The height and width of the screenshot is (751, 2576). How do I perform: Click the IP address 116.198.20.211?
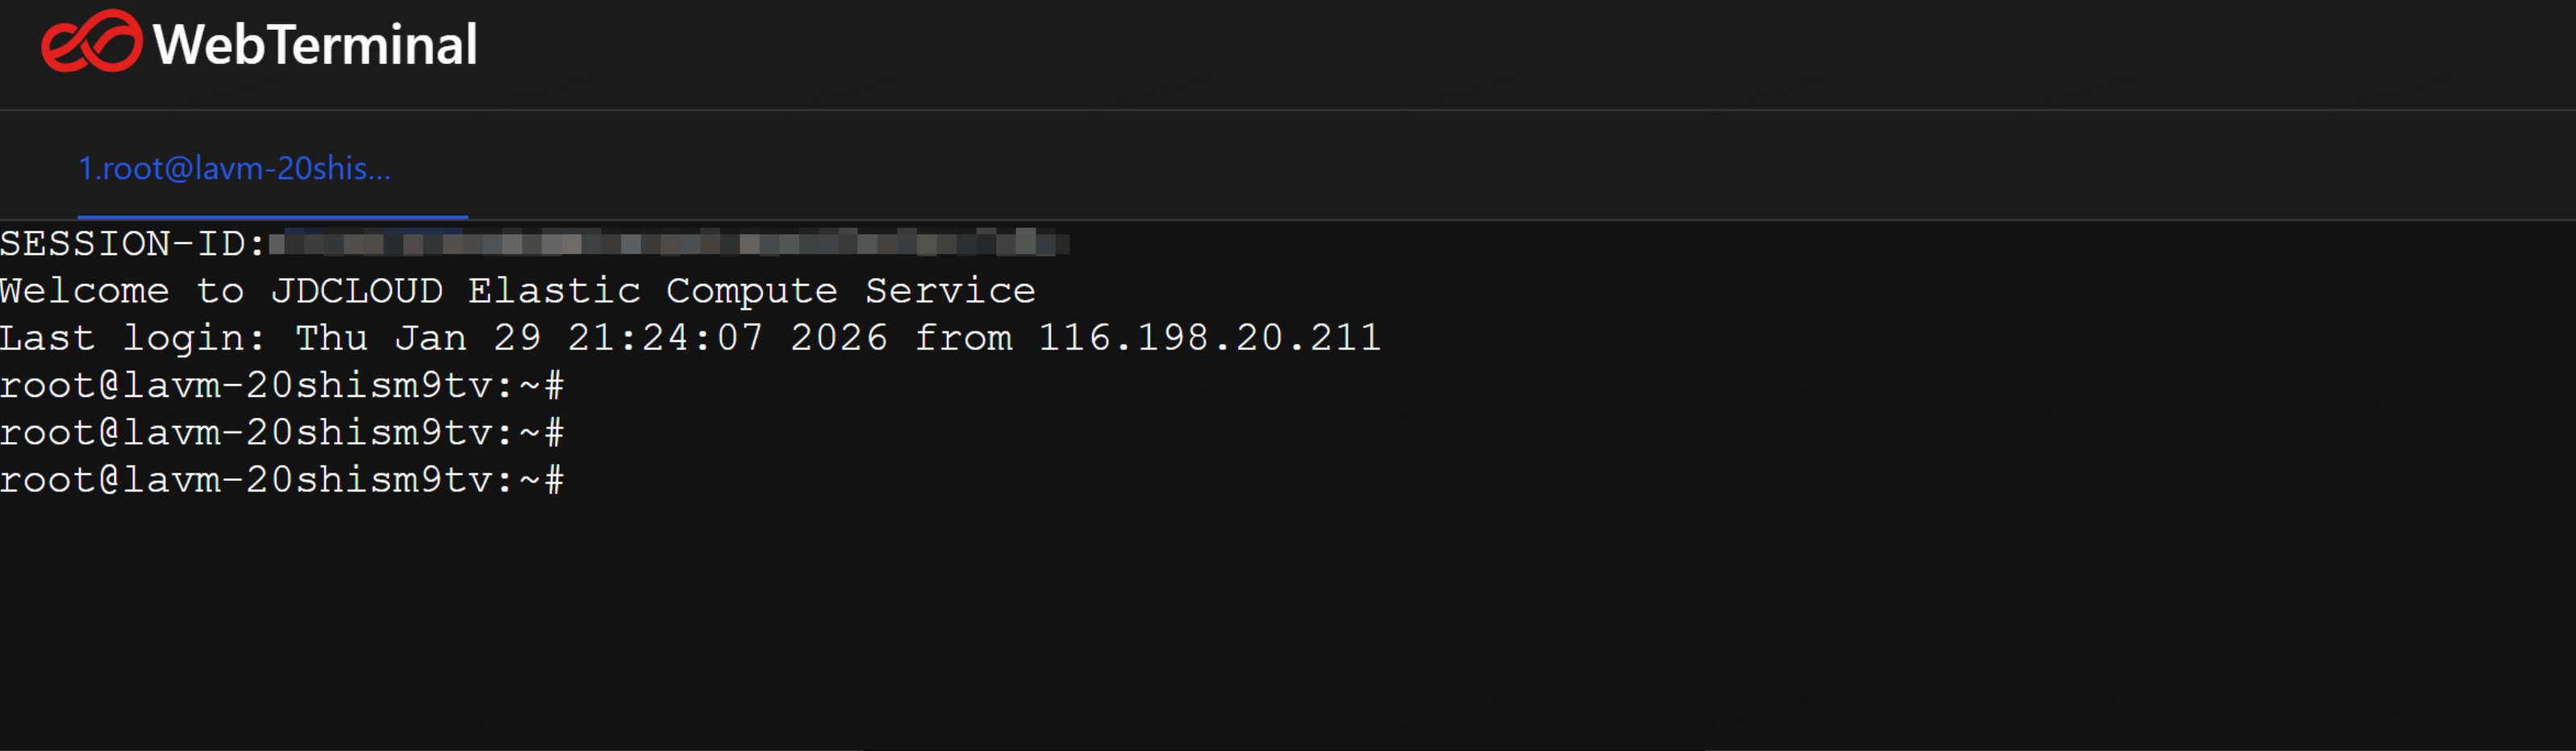(1209, 338)
